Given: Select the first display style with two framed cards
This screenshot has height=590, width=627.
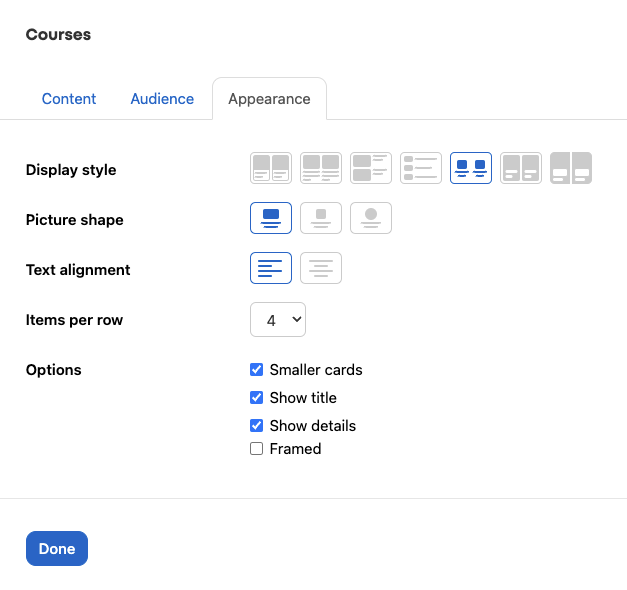Looking at the screenshot, I should pyautogui.click(x=271, y=168).
